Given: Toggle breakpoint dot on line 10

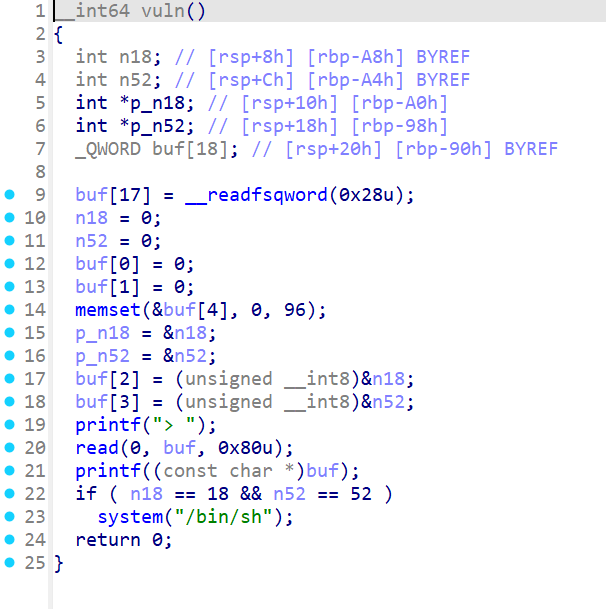Looking at the screenshot, I should point(9,218).
